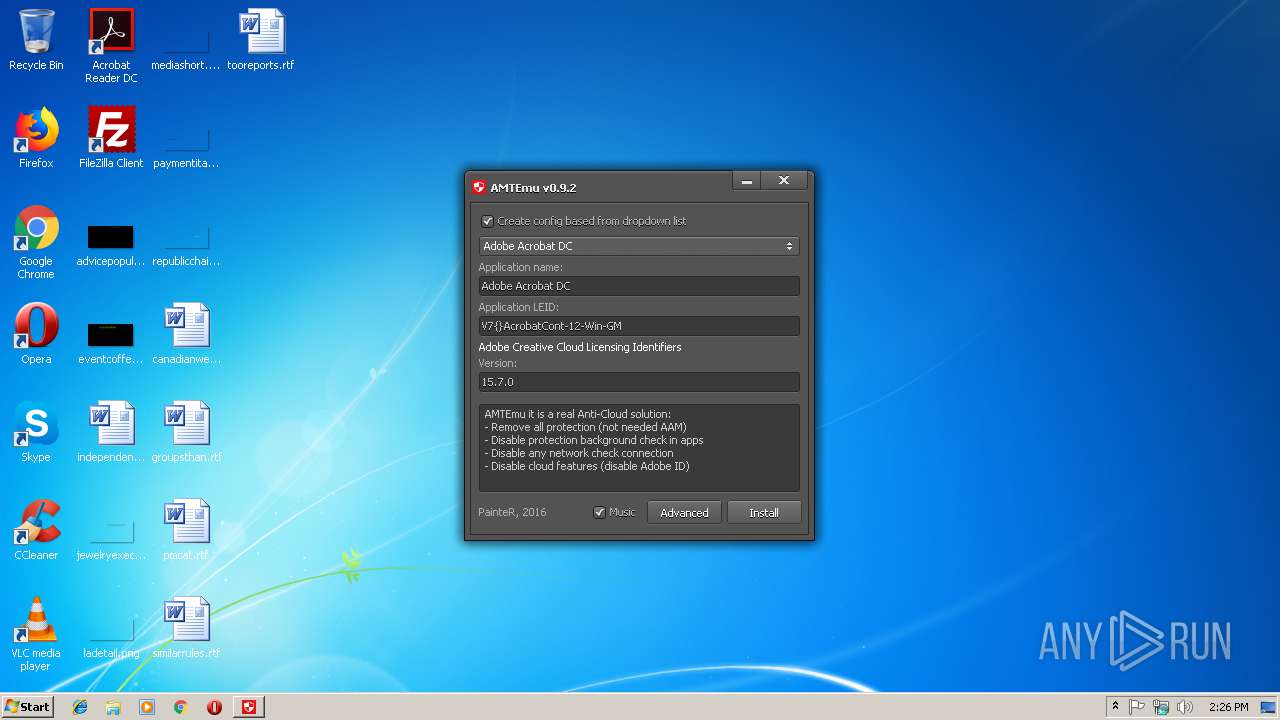Open the Start menu
This screenshot has height=720, width=1280.
[x=27, y=707]
